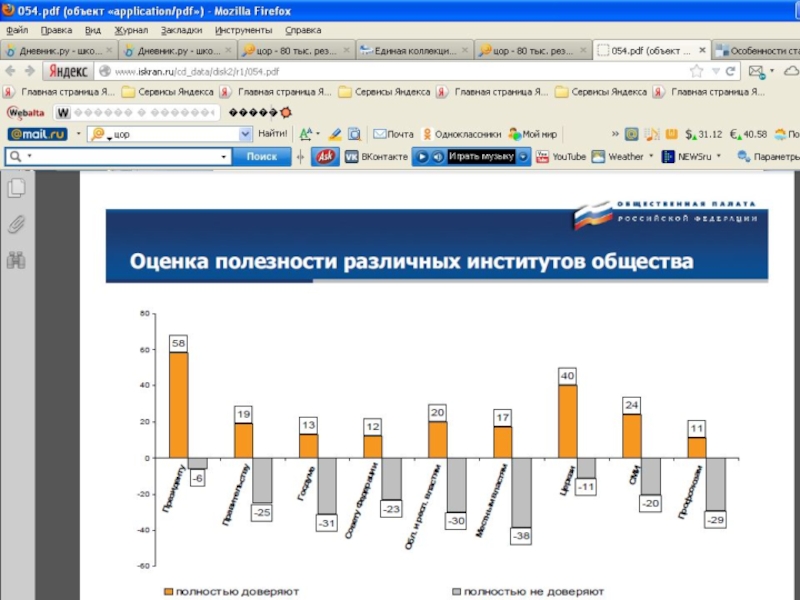Go back with the navigation arrow
The width and height of the screenshot is (800, 600).
tap(10, 71)
